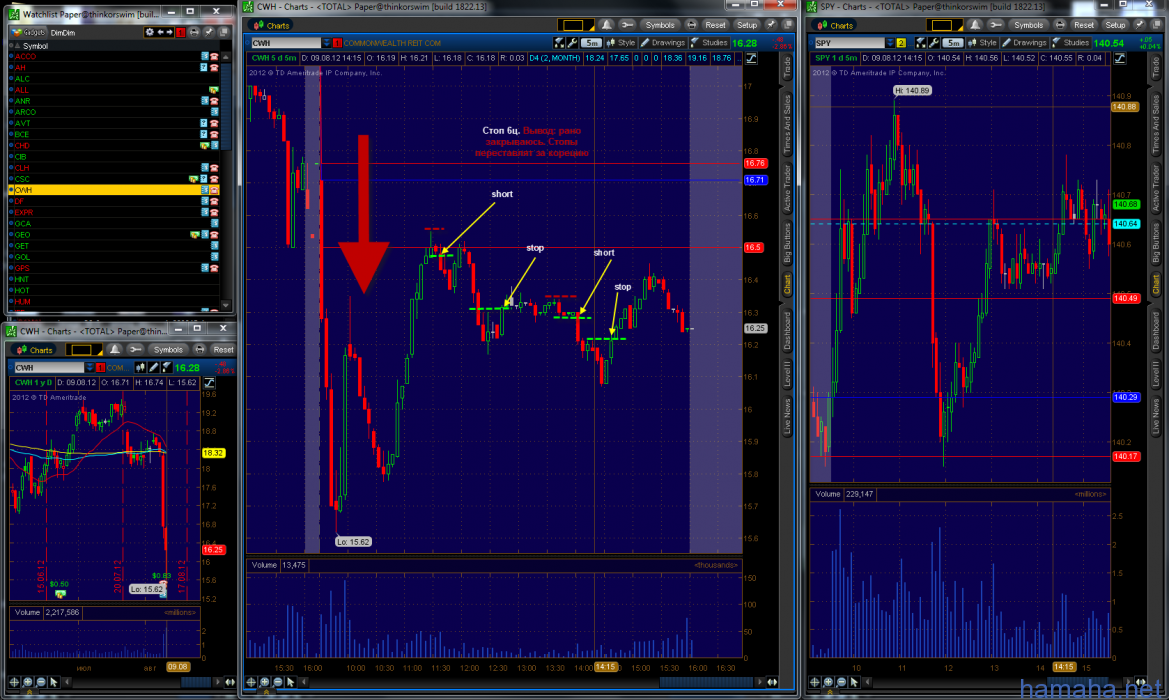Toggle the chart scale icon in CWH 5m
The image size is (1169, 700).
click(x=752, y=58)
